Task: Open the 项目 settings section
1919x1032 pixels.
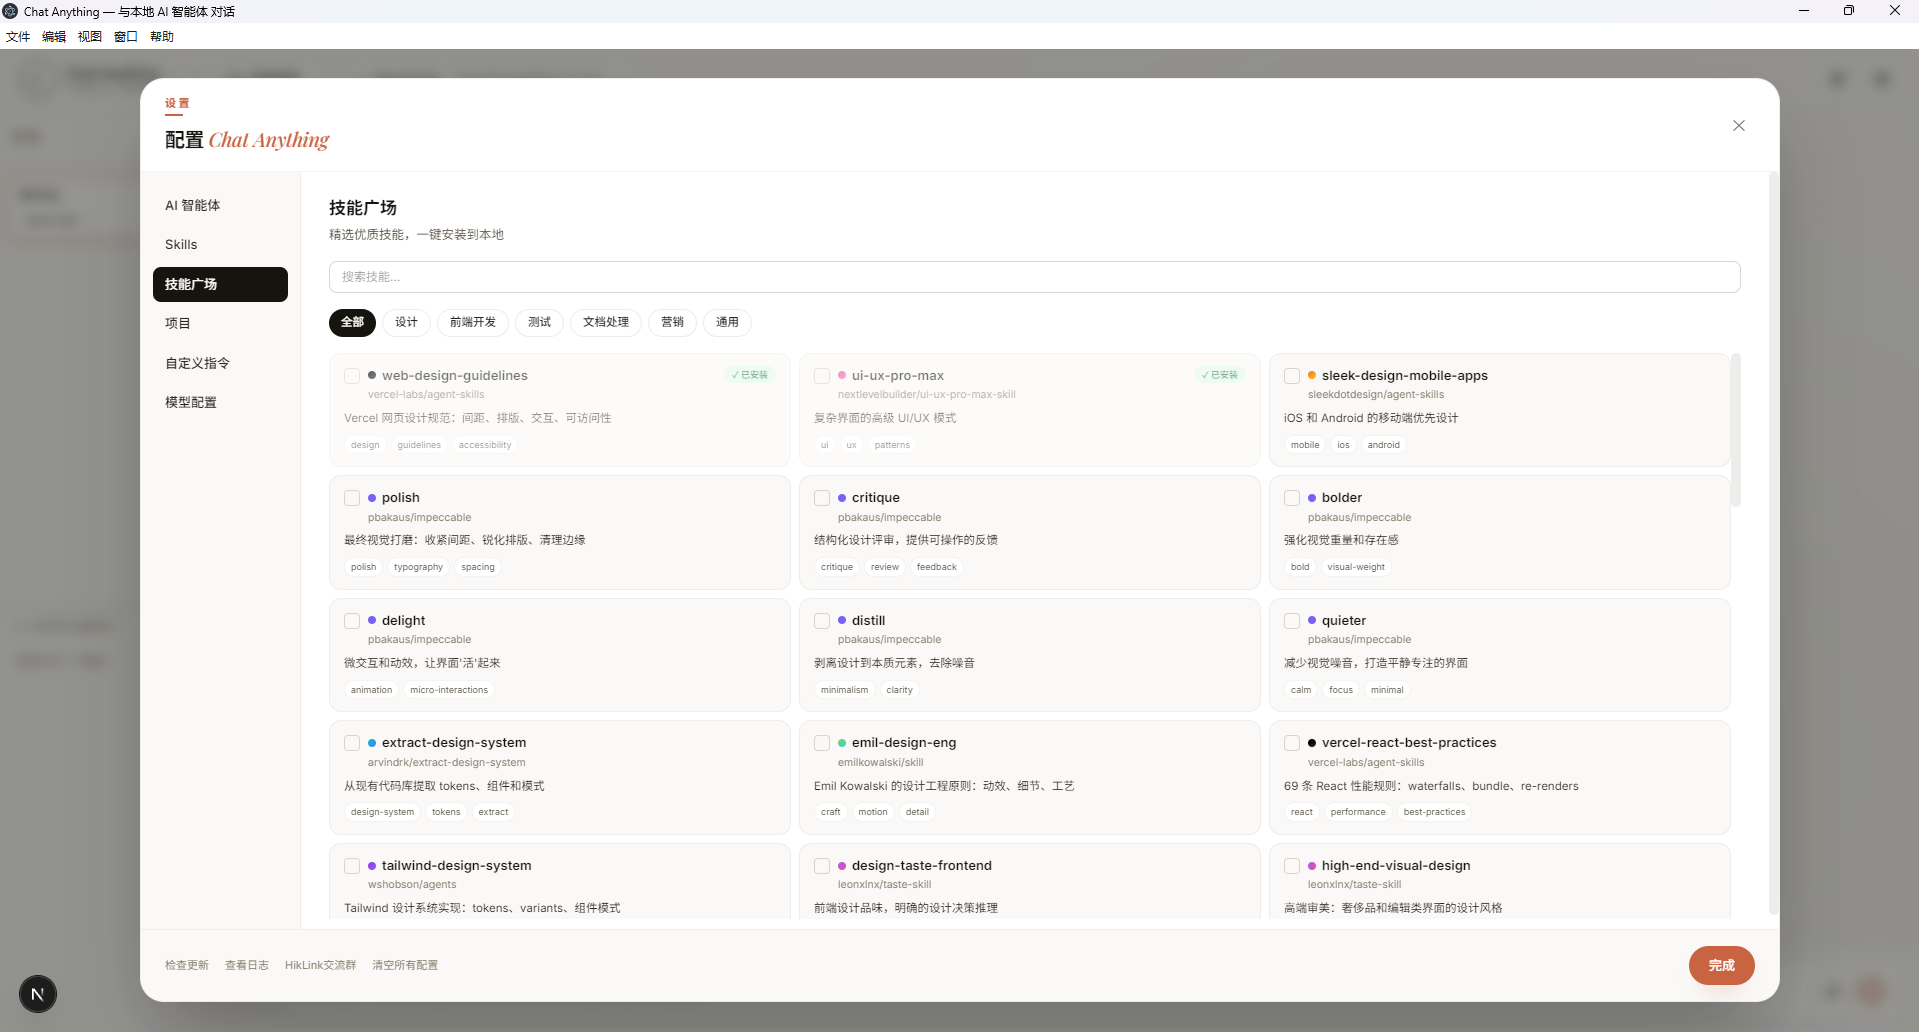Action: click(220, 323)
